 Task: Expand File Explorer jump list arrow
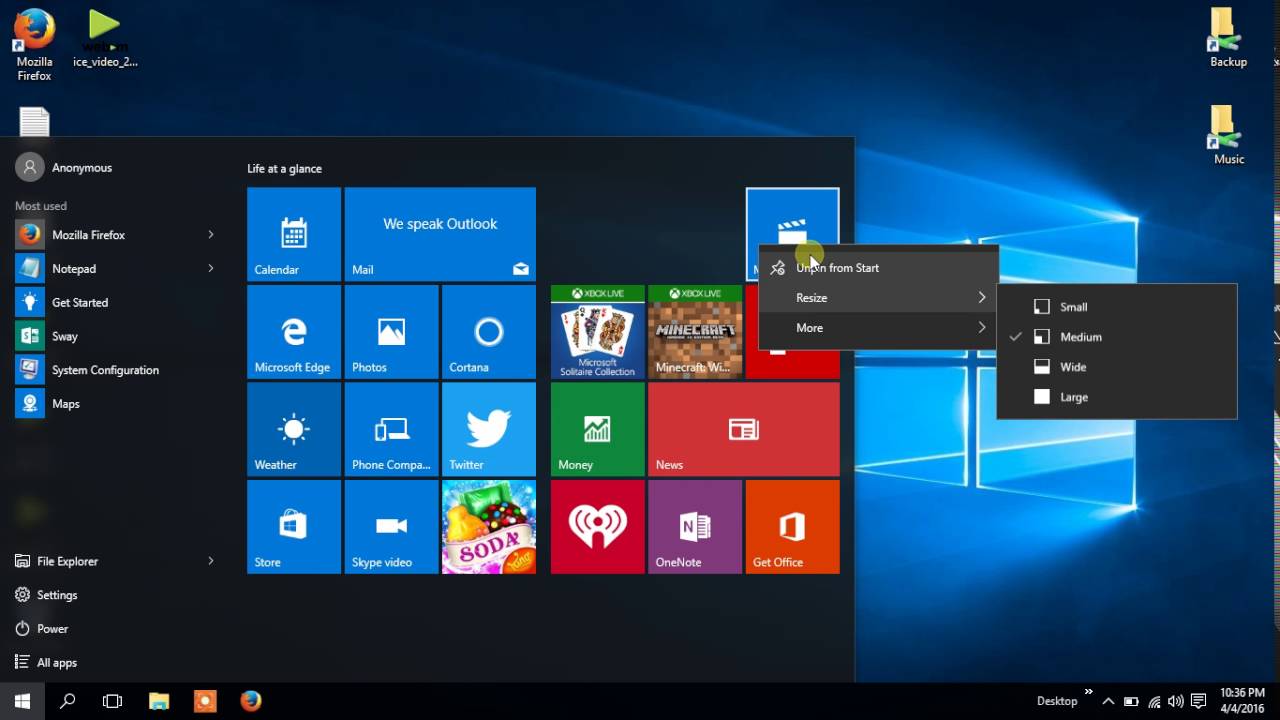pos(211,561)
